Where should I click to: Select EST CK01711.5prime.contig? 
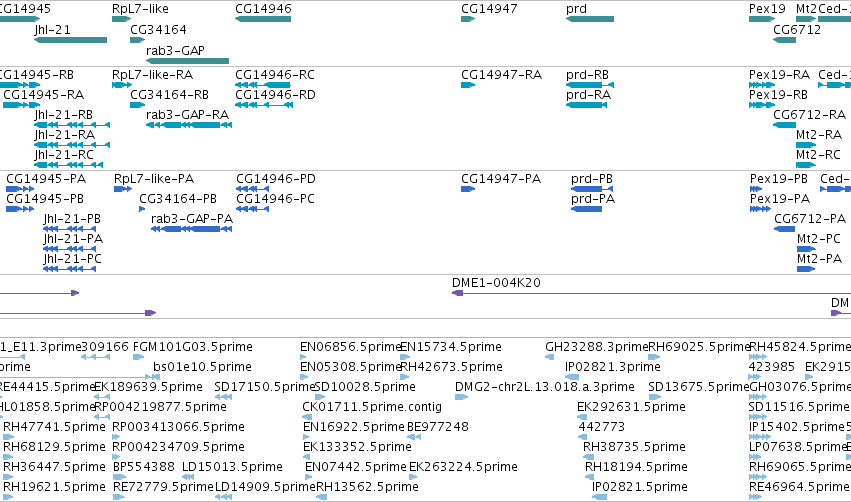click(x=306, y=417)
